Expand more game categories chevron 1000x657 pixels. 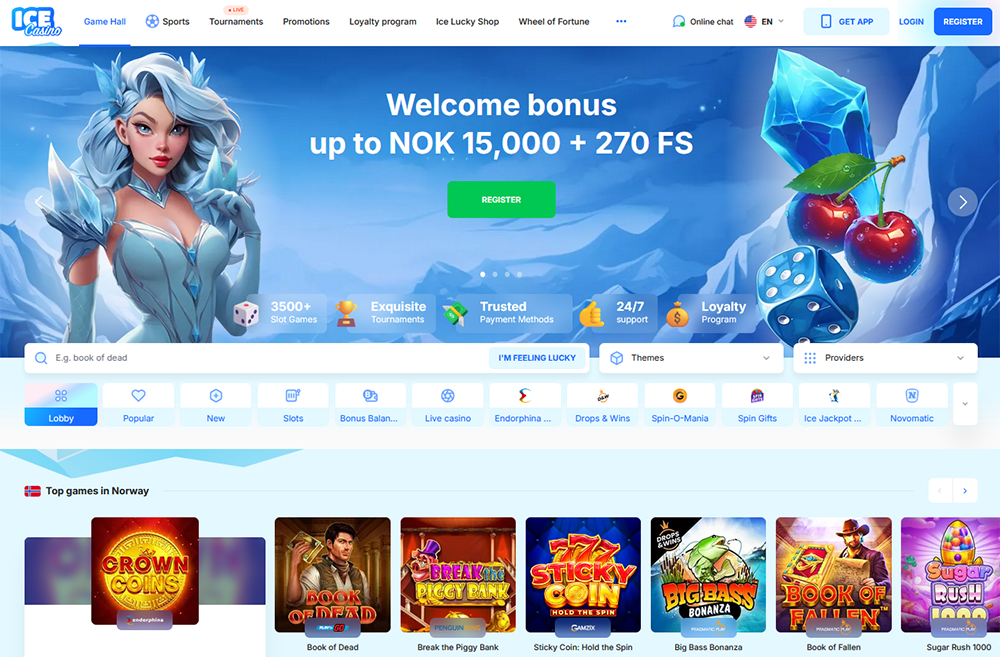point(965,404)
